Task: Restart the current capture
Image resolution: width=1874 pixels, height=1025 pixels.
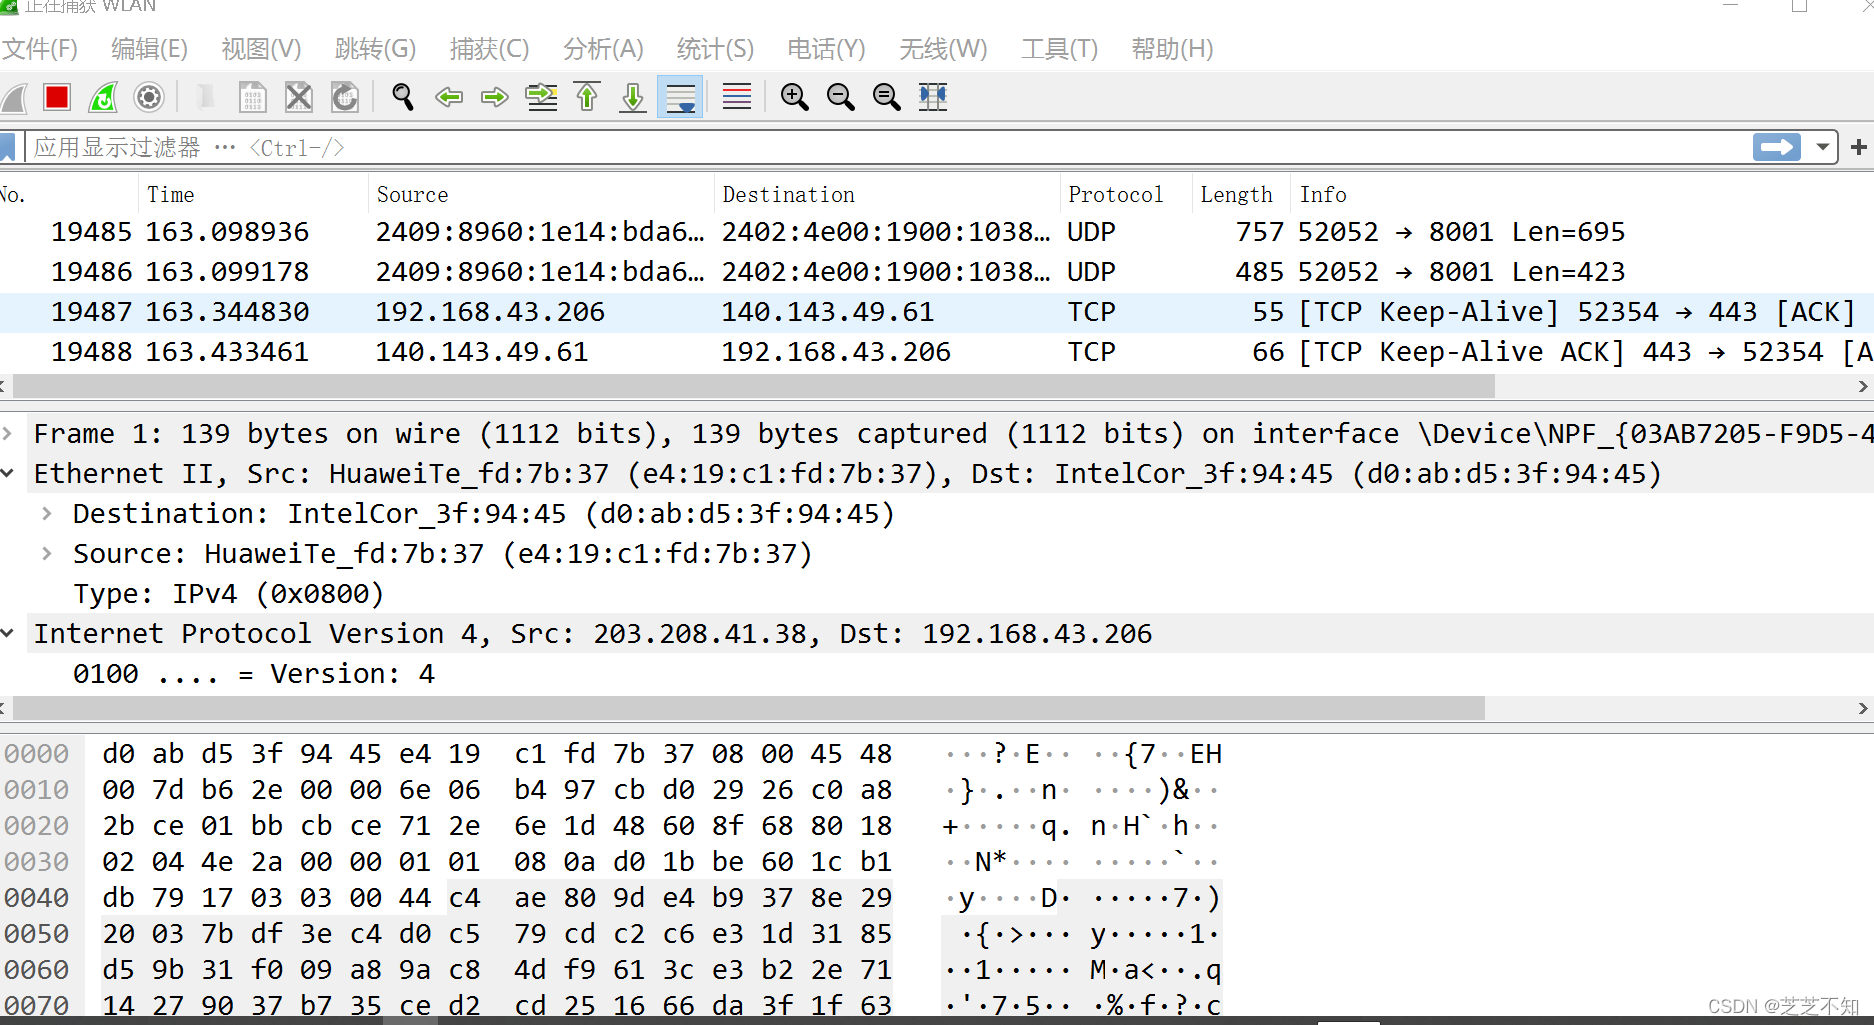Action: click(104, 97)
